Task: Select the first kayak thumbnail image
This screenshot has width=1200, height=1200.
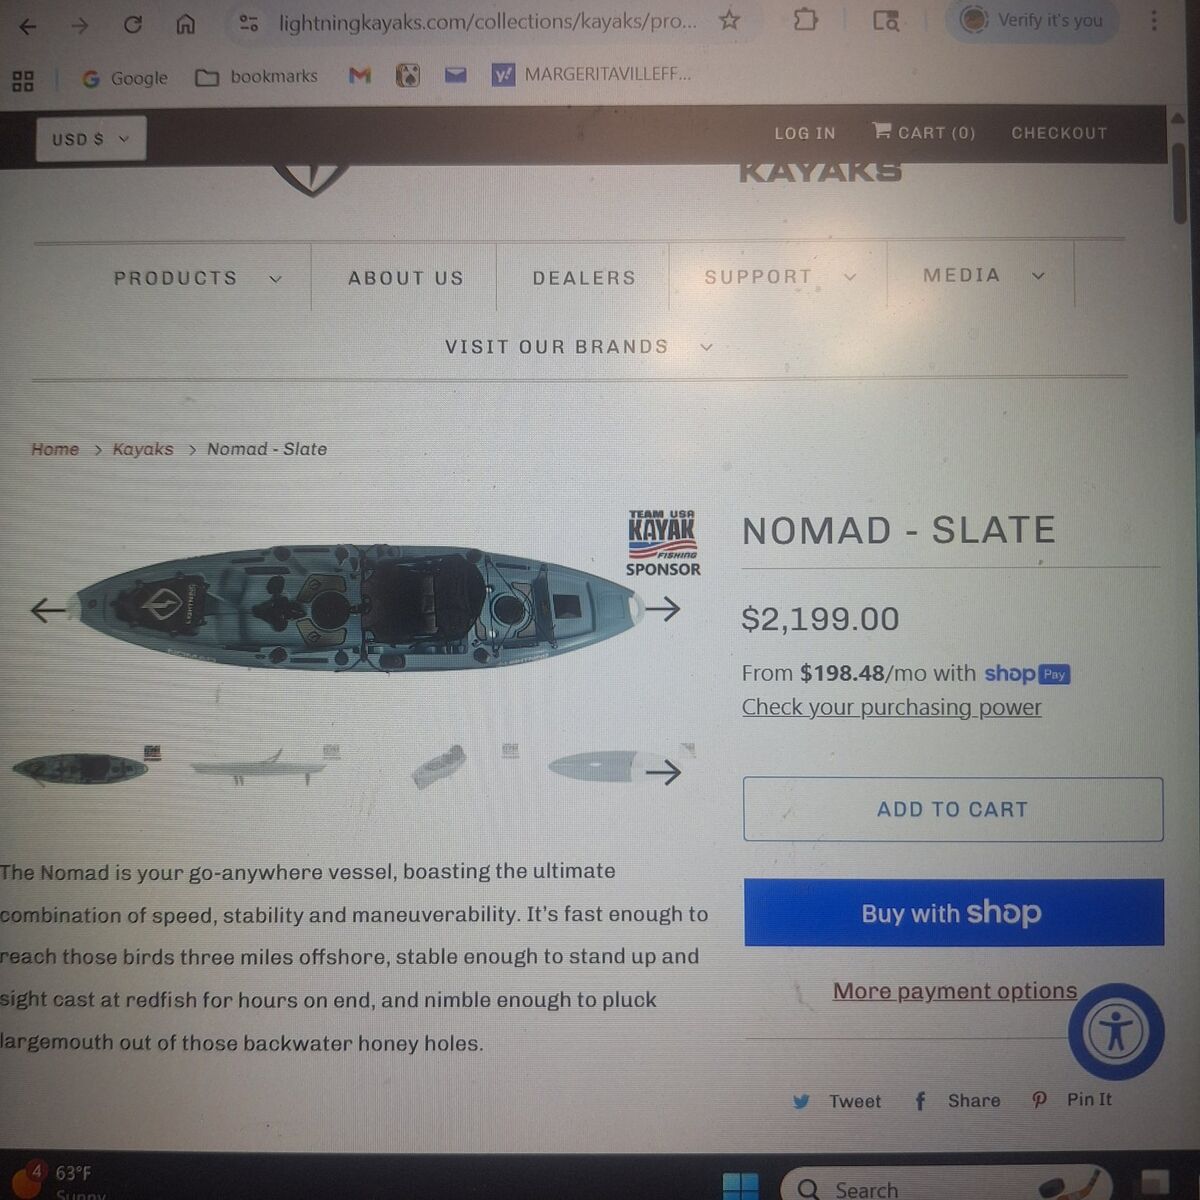Action: pos(82,768)
